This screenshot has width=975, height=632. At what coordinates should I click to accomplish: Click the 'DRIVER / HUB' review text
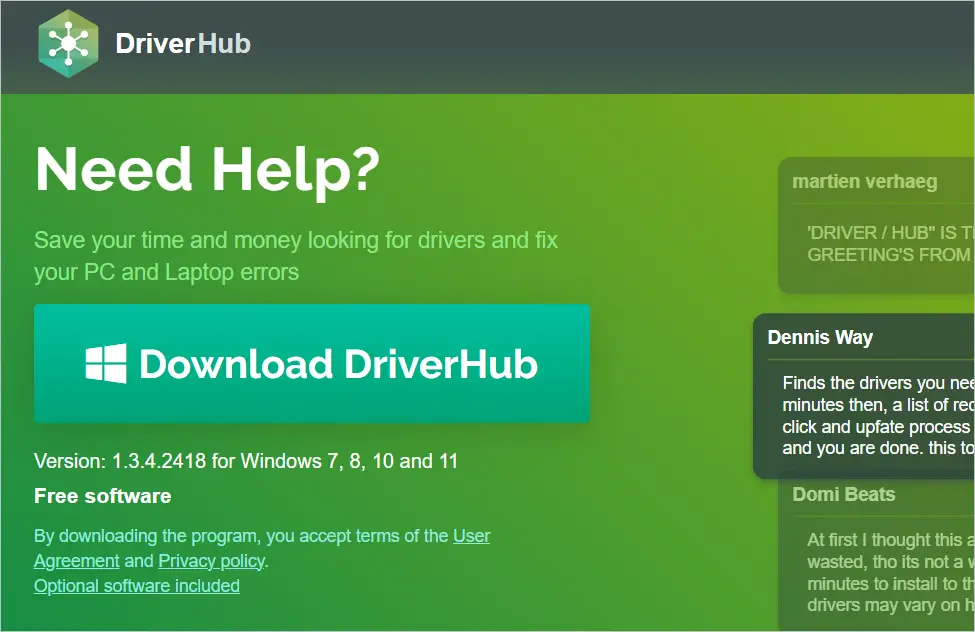pyautogui.click(x=890, y=244)
